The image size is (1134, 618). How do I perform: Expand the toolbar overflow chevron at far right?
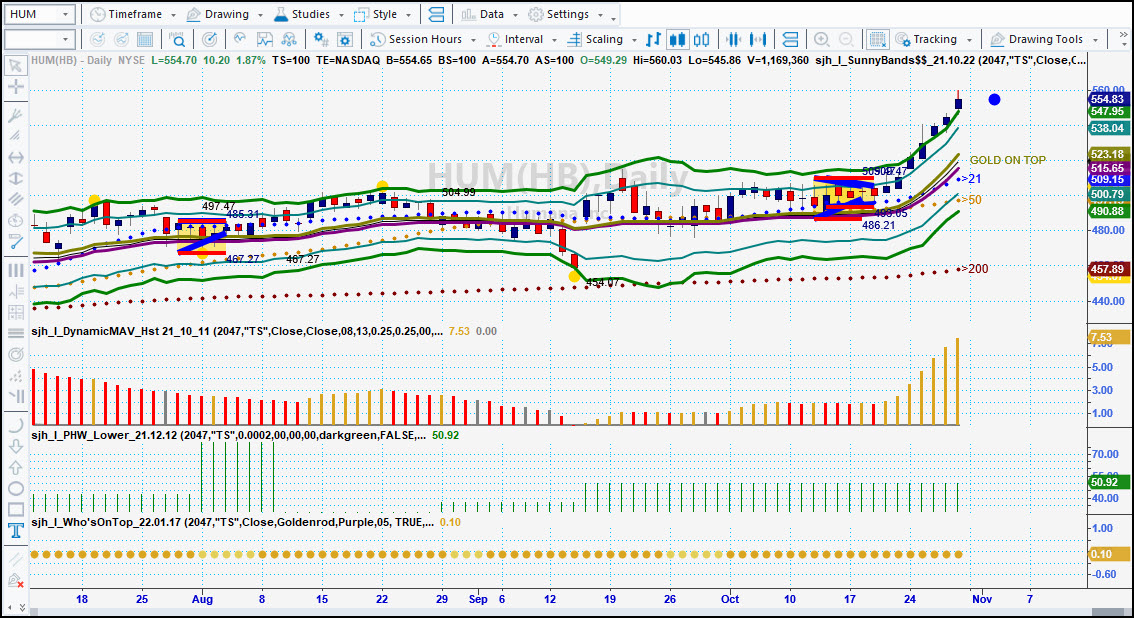tap(1125, 34)
